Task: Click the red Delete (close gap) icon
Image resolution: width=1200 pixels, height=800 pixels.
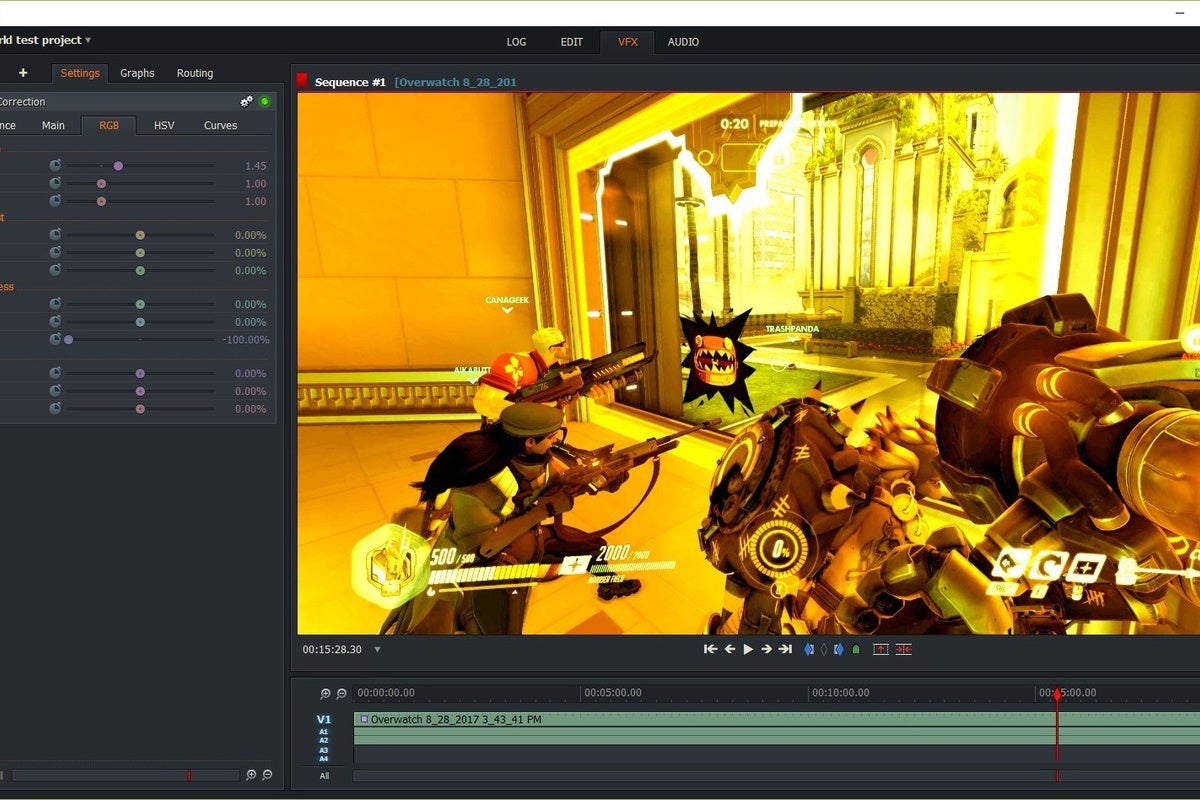Action: [904, 649]
